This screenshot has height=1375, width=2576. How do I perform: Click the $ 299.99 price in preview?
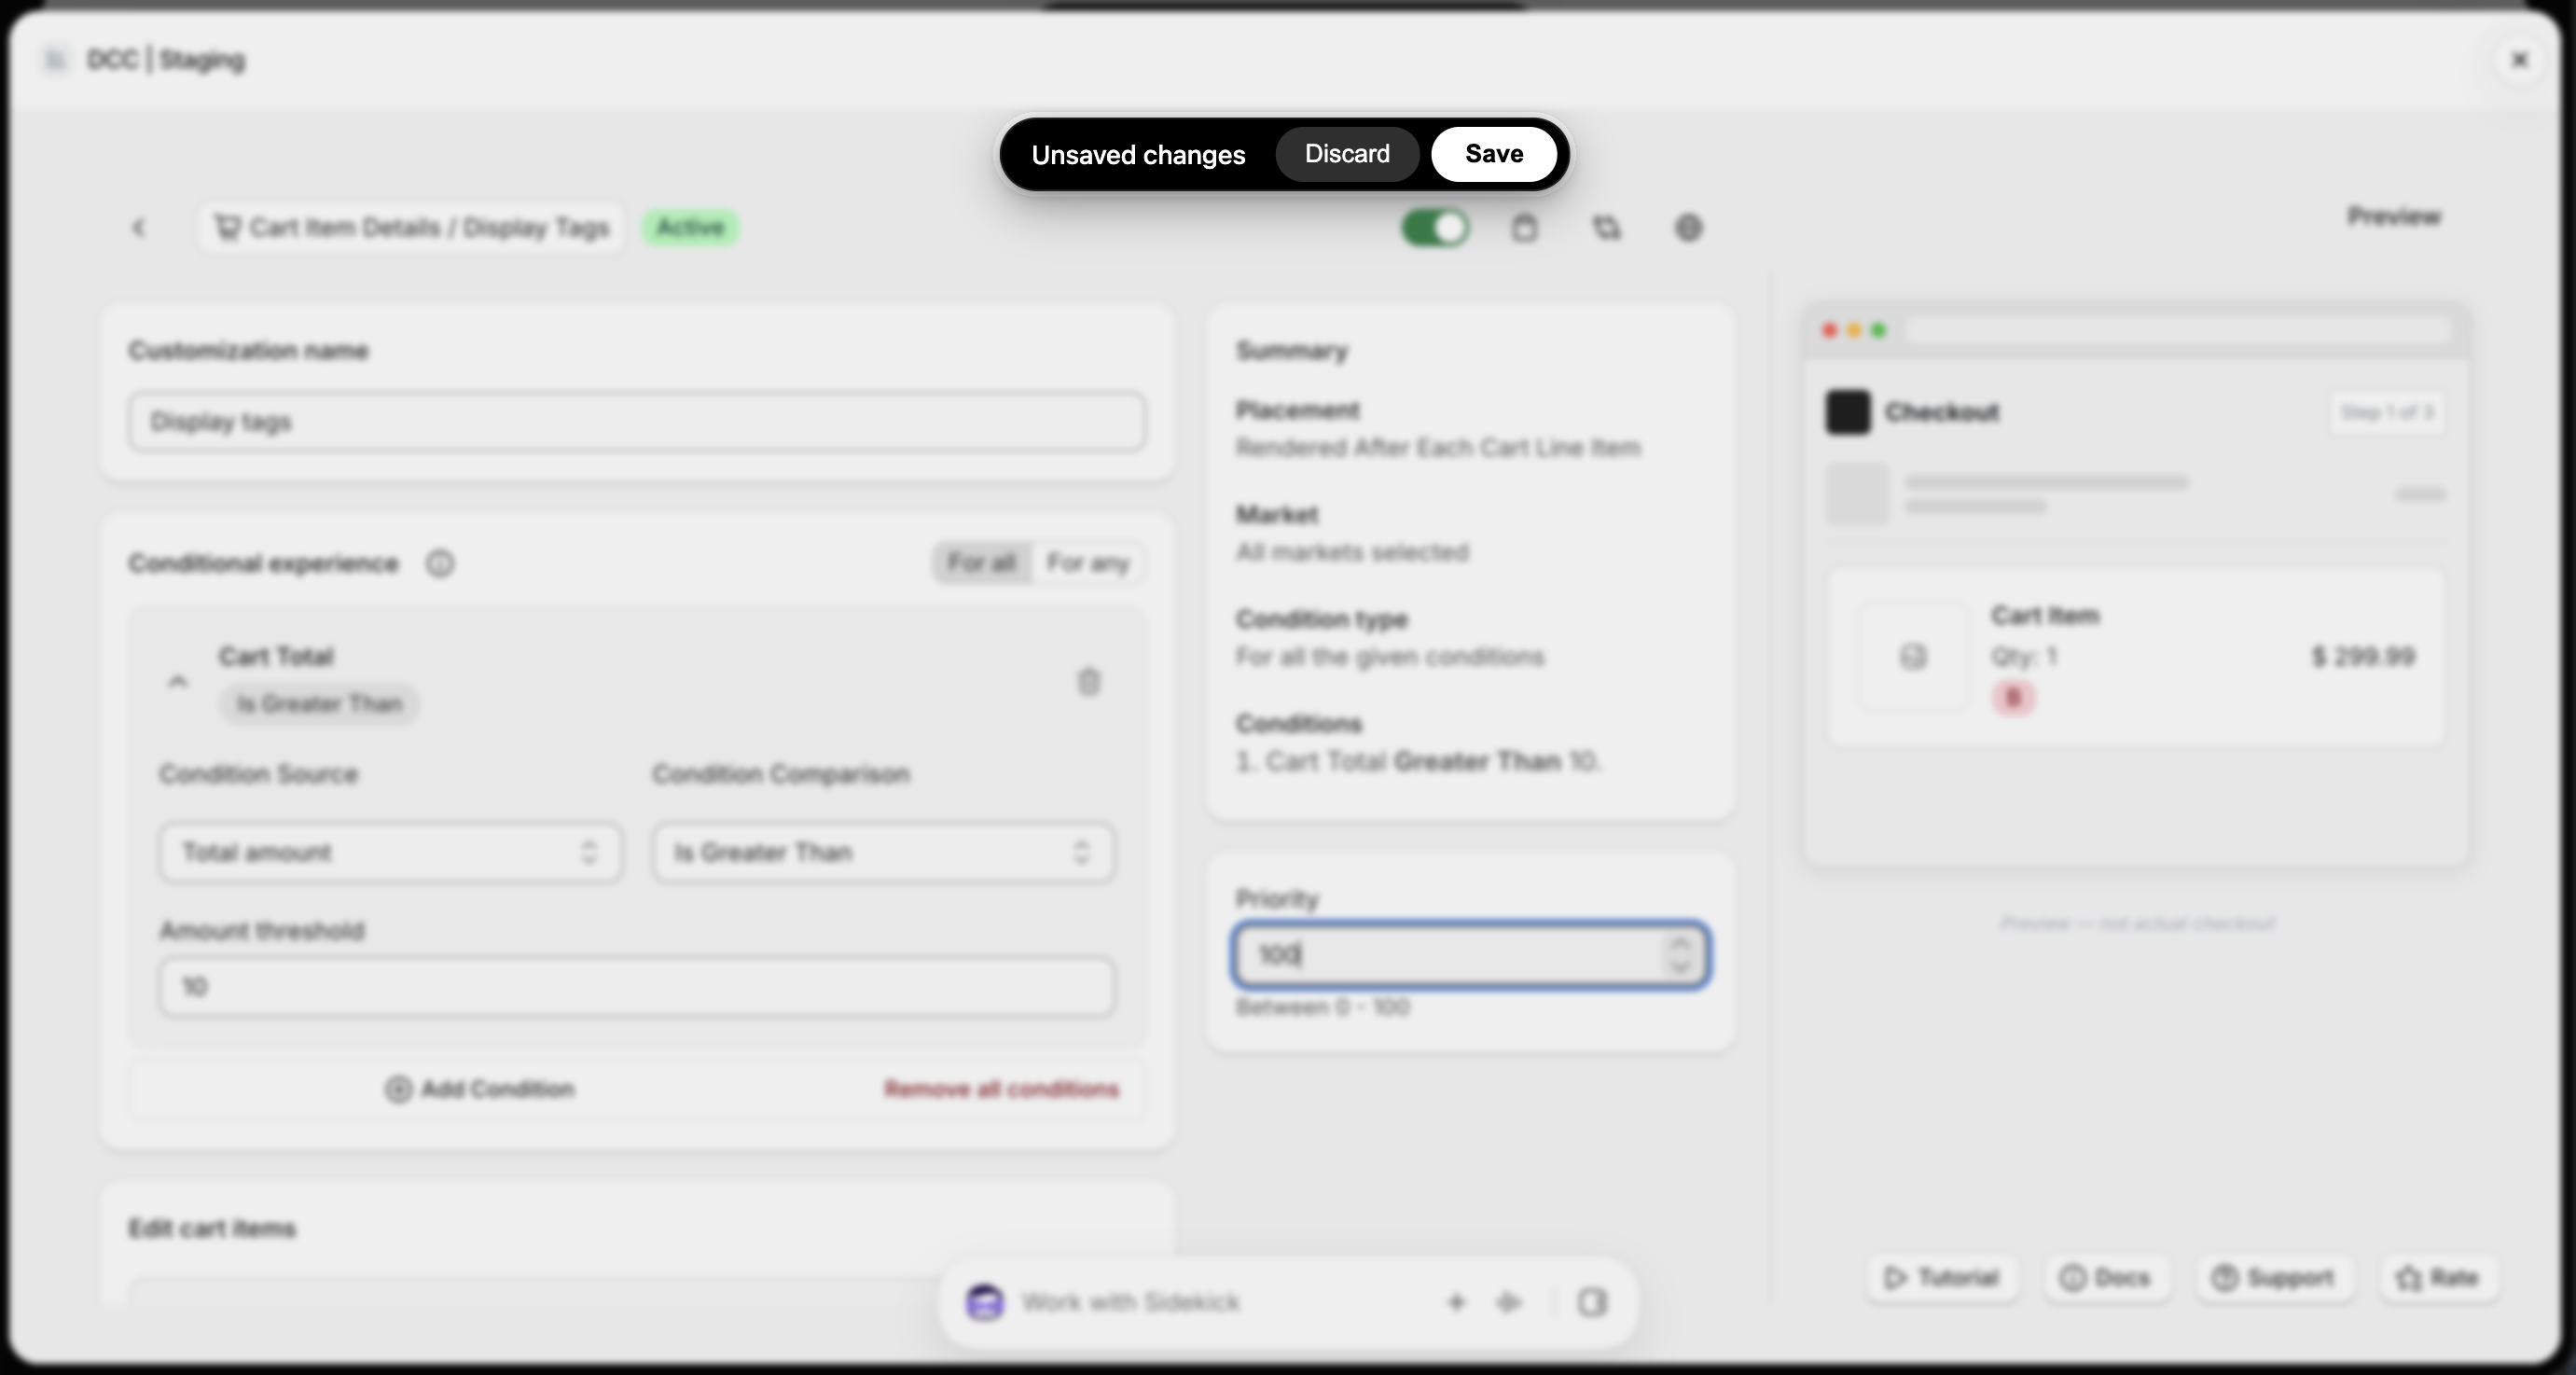tap(2363, 657)
